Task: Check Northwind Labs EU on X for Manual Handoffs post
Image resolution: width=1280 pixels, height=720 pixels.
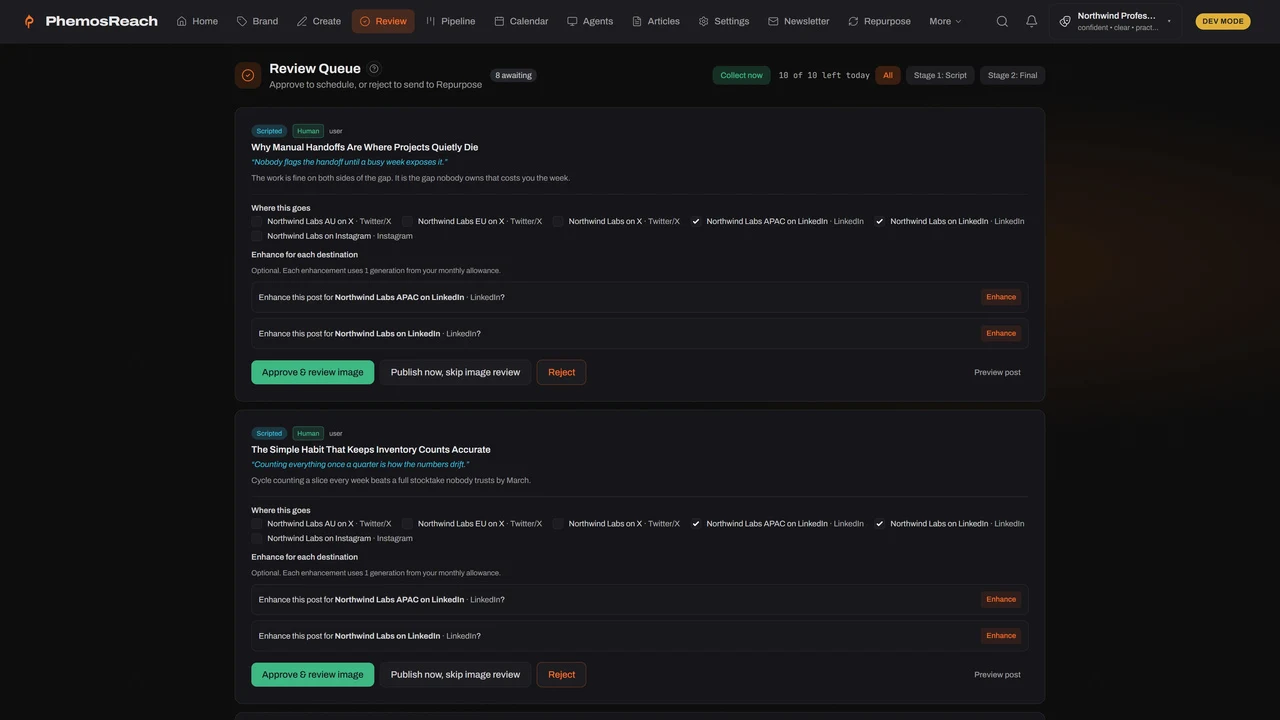Action: (407, 222)
